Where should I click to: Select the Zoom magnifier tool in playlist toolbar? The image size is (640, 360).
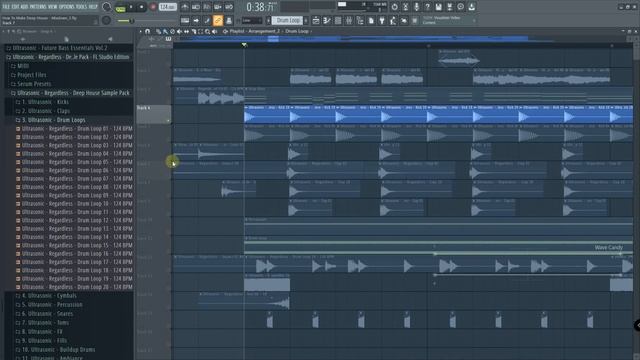point(207,31)
